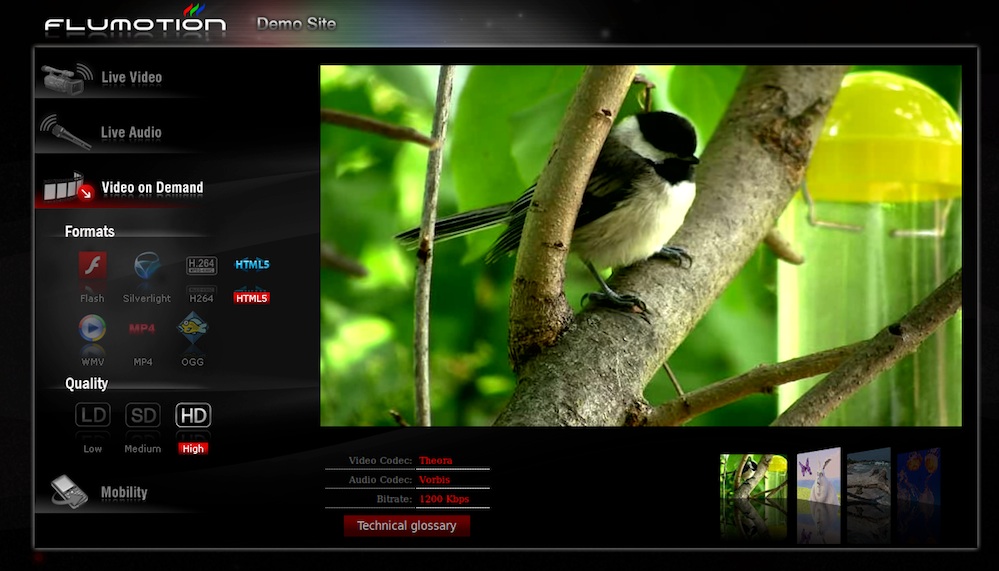Click the Demo Site header text
The image size is (999, 571).
296,23
